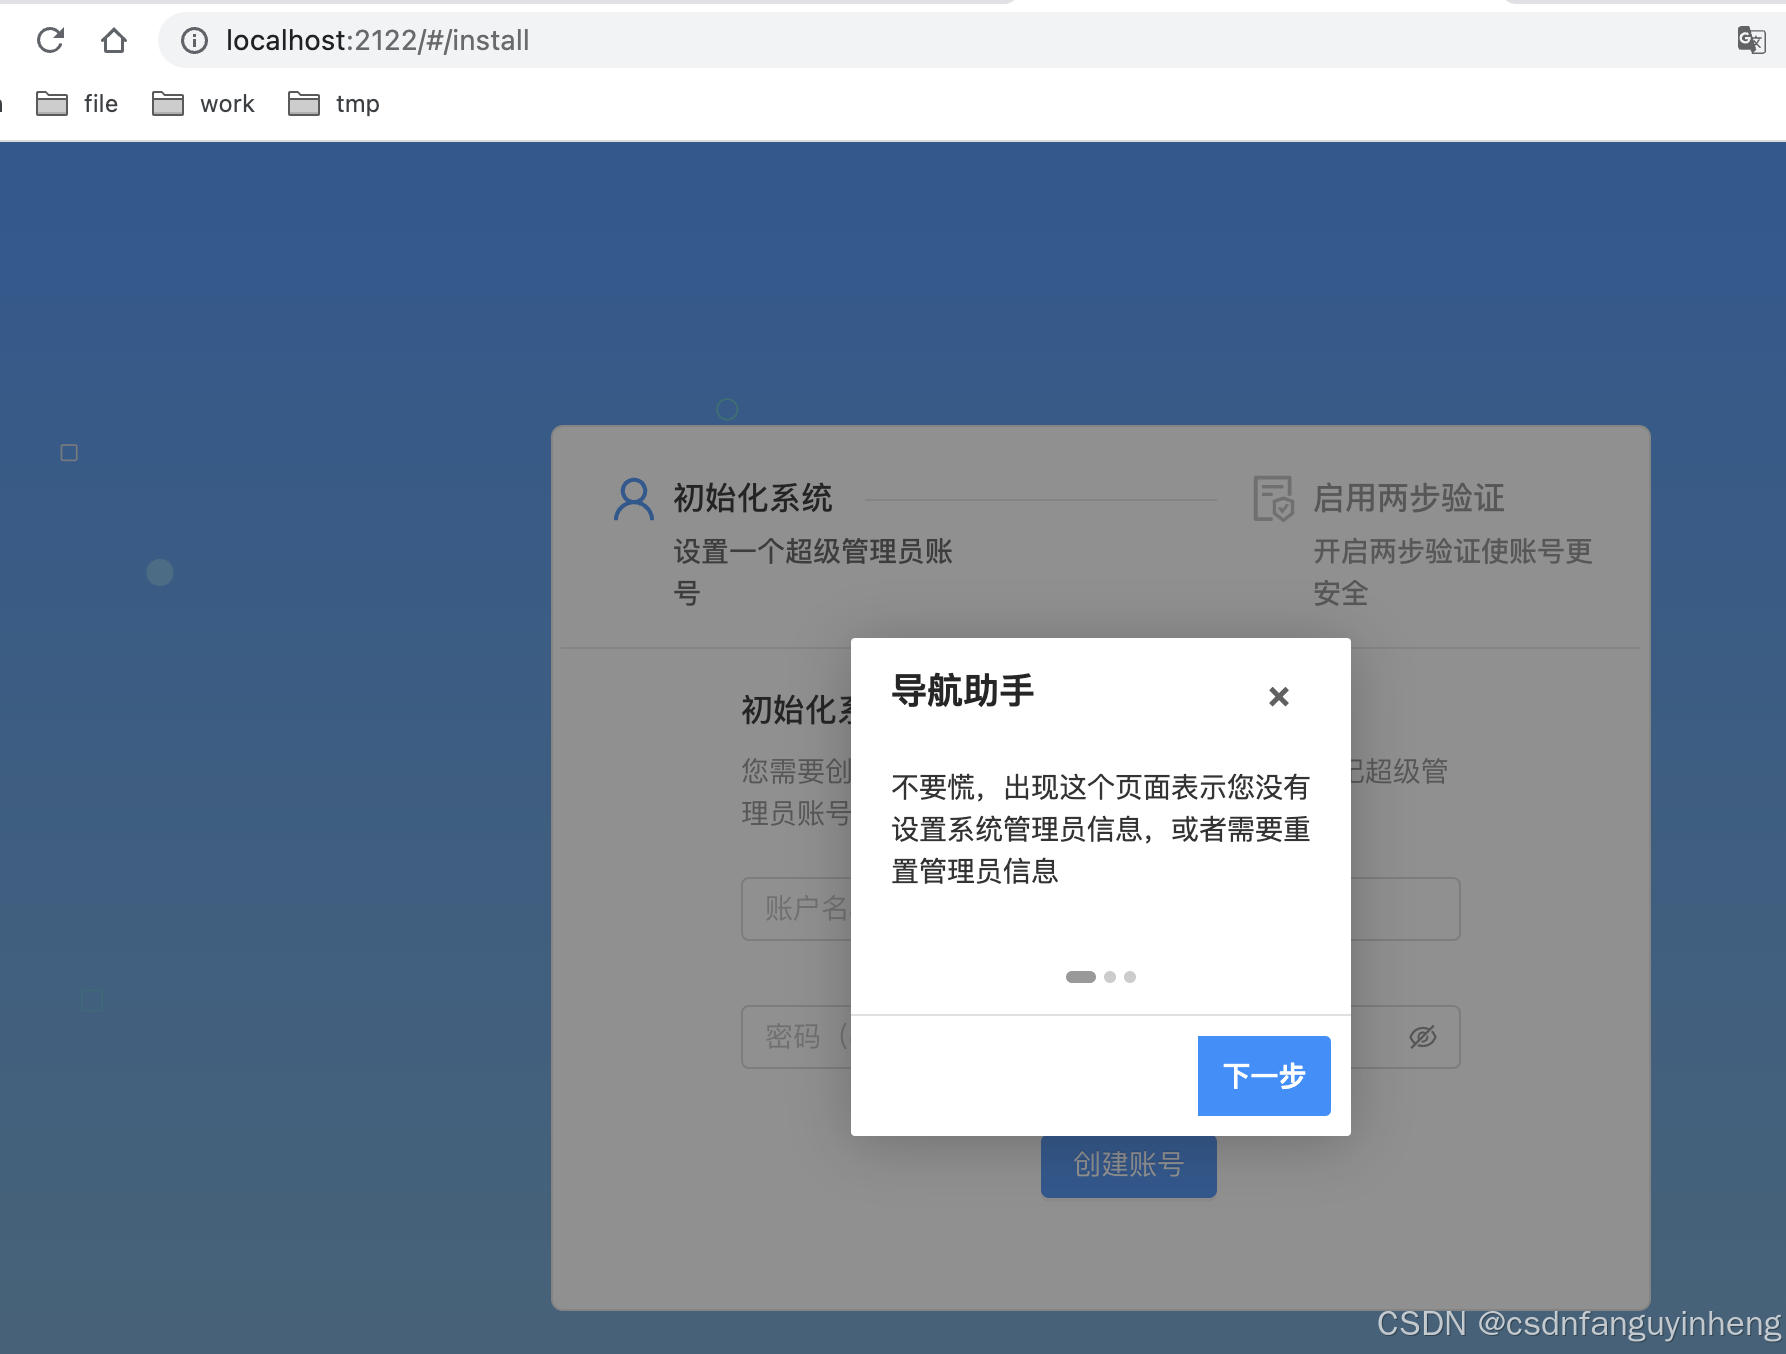Select the 初始化系统 step title

pos(753,498)
